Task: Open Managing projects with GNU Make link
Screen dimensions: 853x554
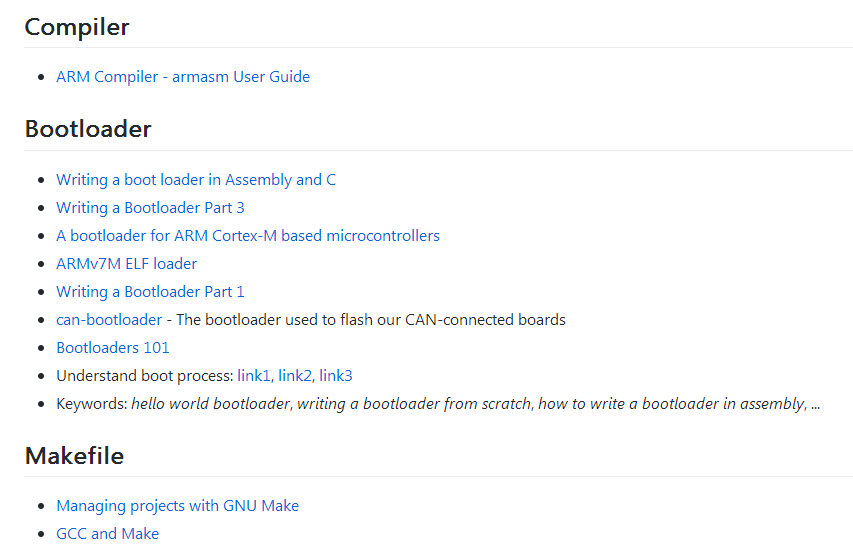Action: 177,506
